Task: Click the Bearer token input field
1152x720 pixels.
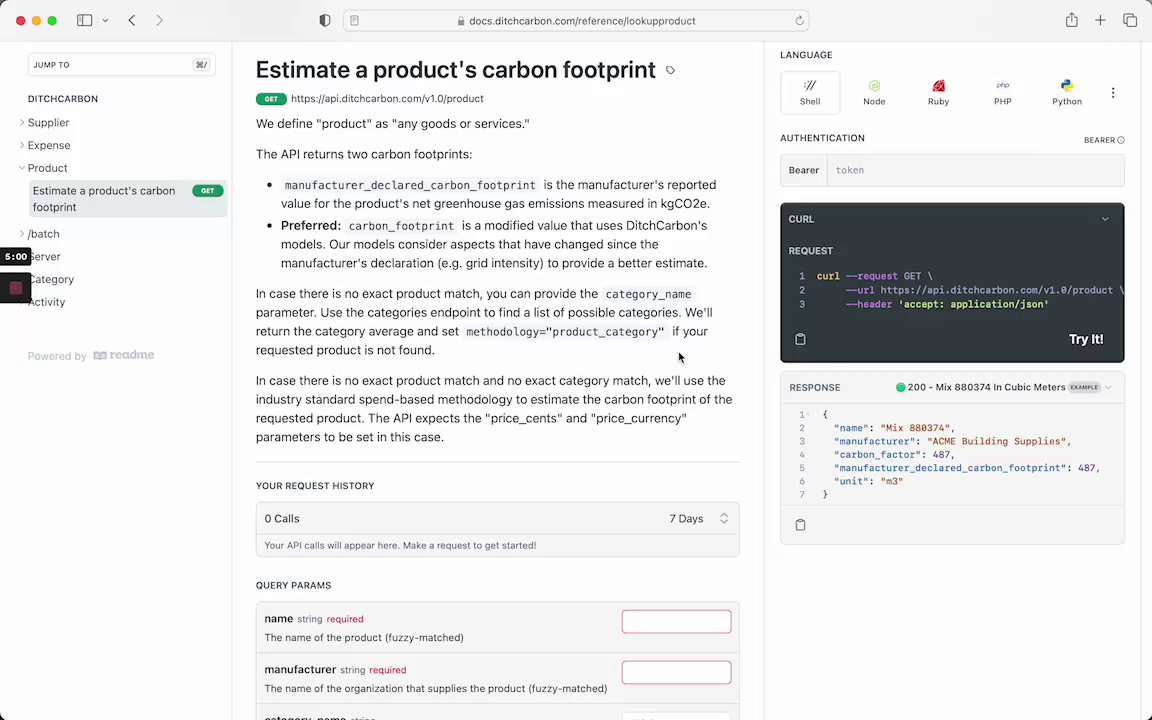Action: 975,170
